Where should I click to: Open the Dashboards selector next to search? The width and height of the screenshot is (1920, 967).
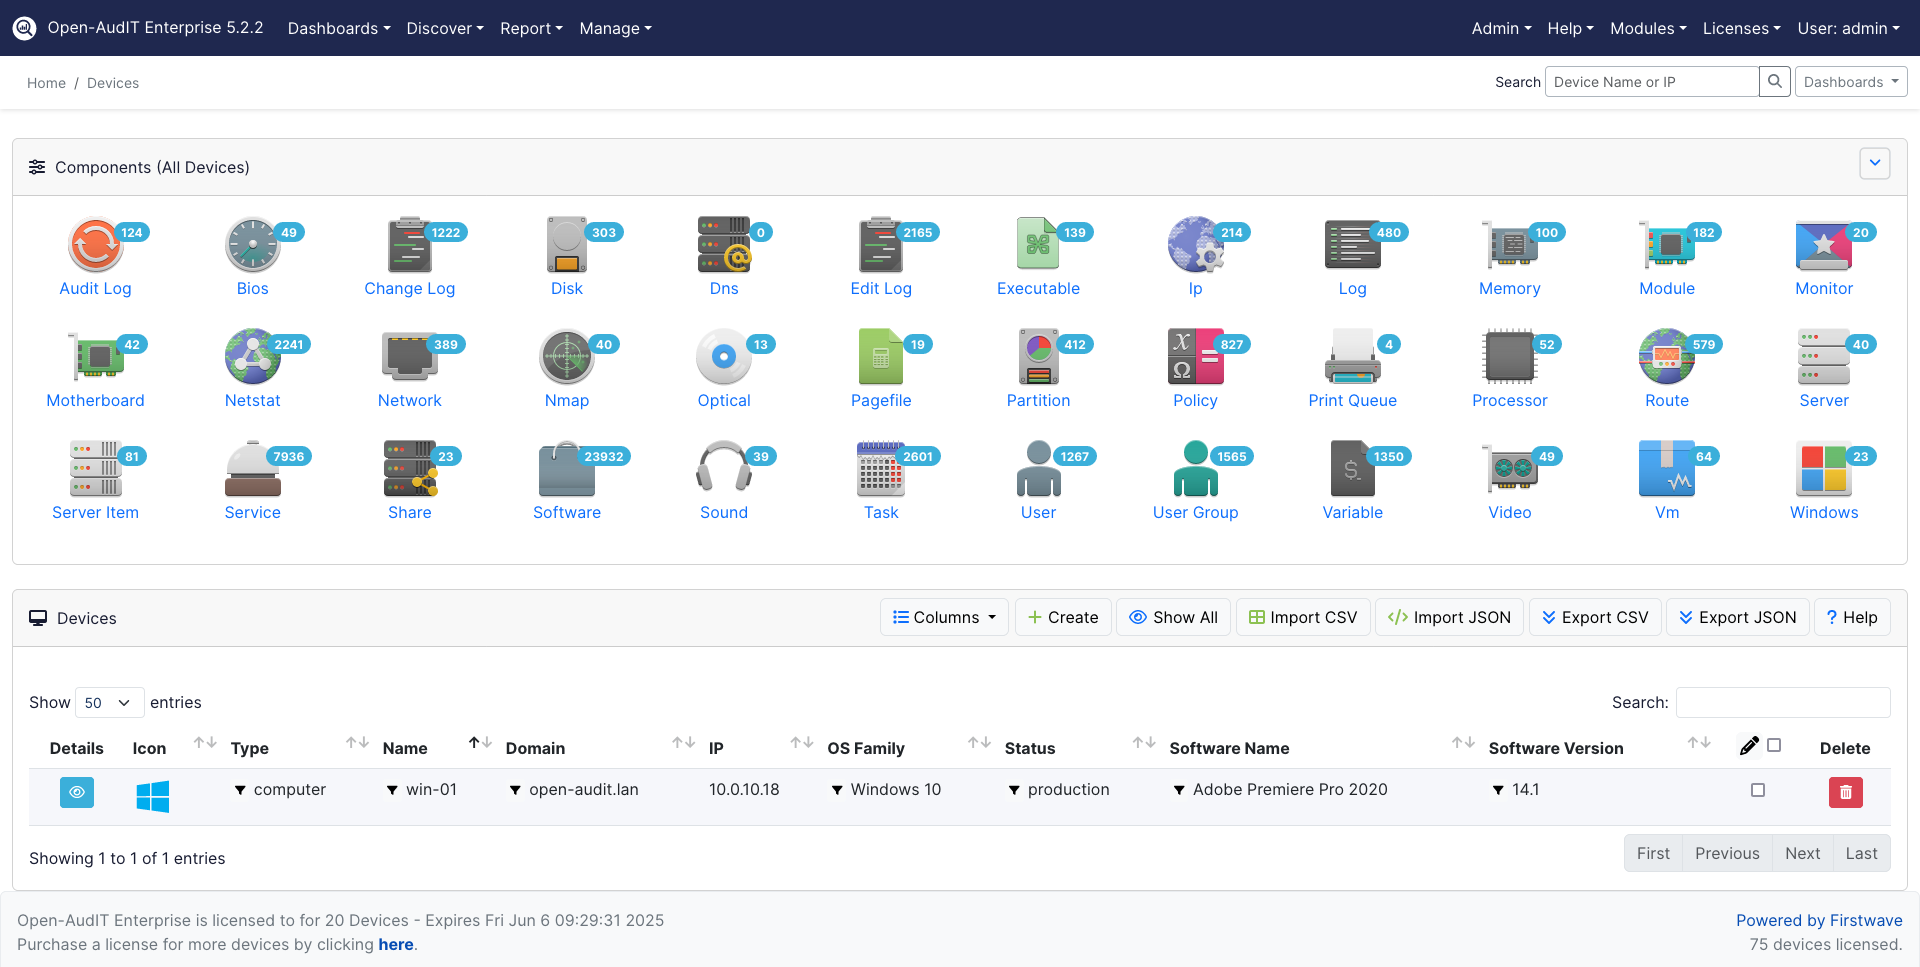pyautogui.click(x=1850, y=81)
